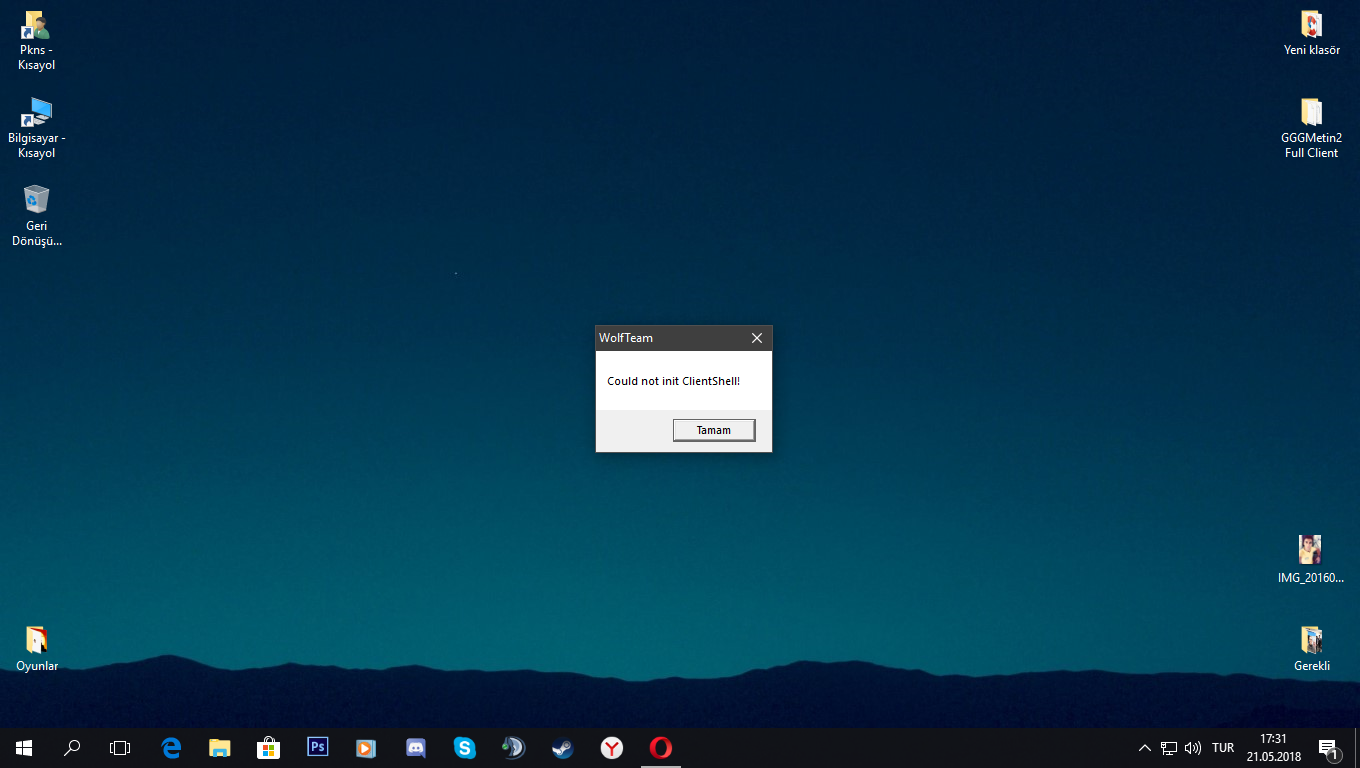Close the WolfTeam error dialog
Image resolution: width=1360 pixels, height=768 pixels.
757,338
